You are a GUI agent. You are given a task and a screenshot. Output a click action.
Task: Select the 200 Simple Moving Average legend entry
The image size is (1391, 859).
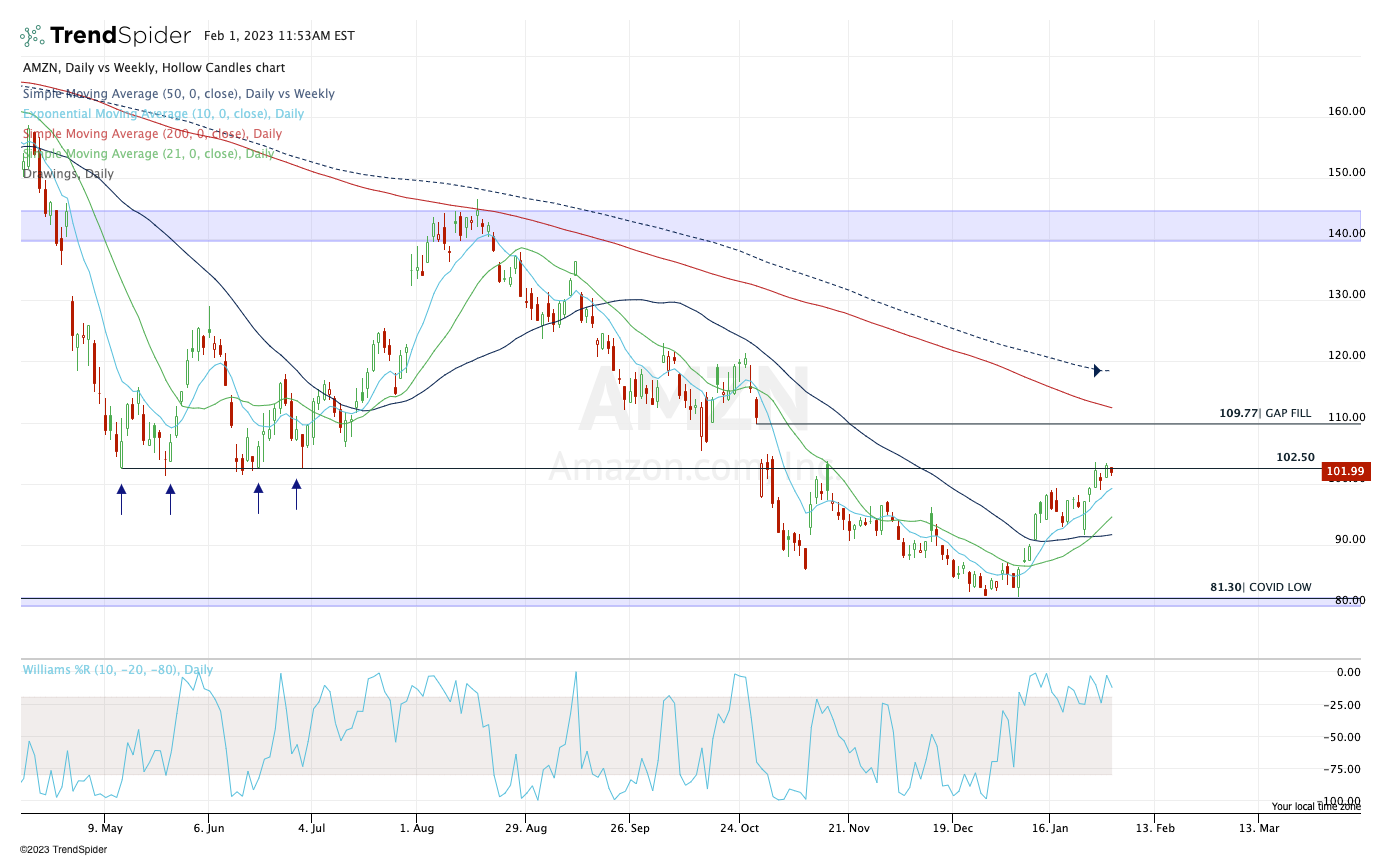(152, 134)
